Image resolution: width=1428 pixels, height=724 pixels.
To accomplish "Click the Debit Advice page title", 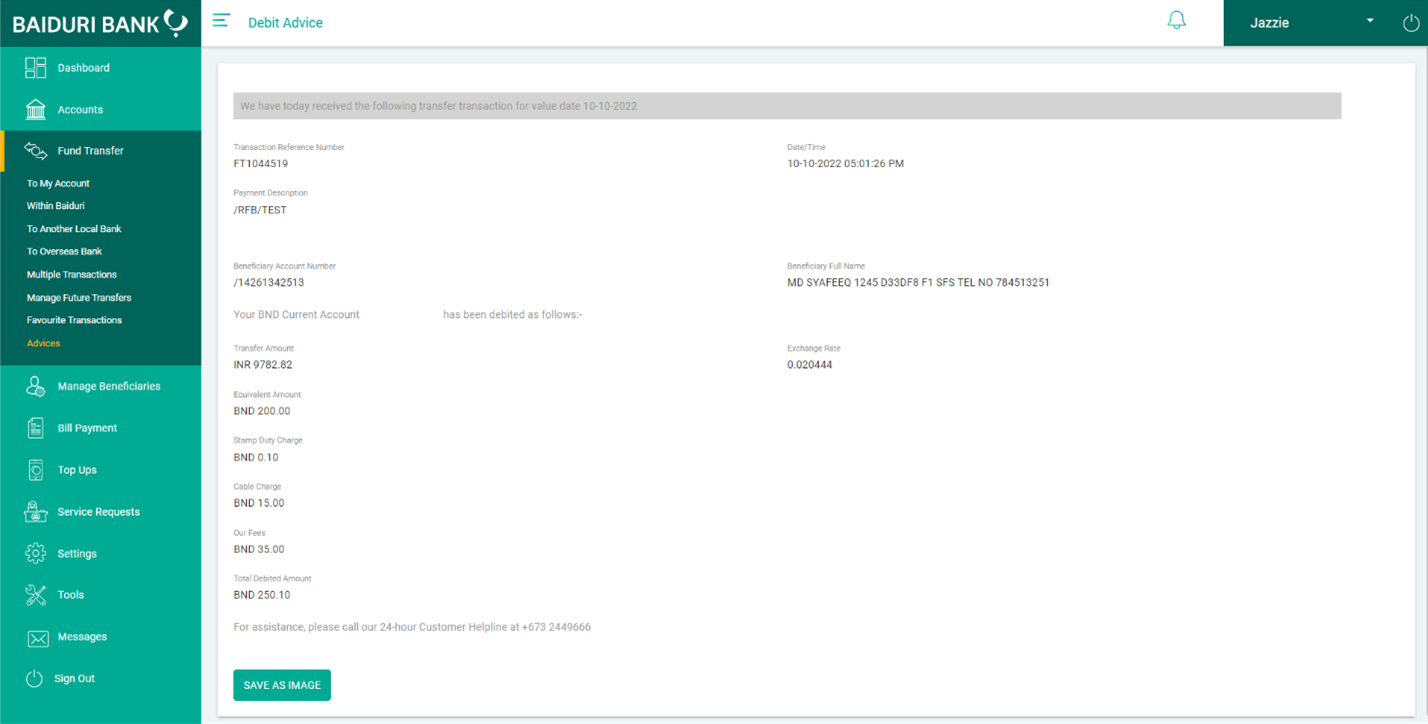I will [285, 23].
